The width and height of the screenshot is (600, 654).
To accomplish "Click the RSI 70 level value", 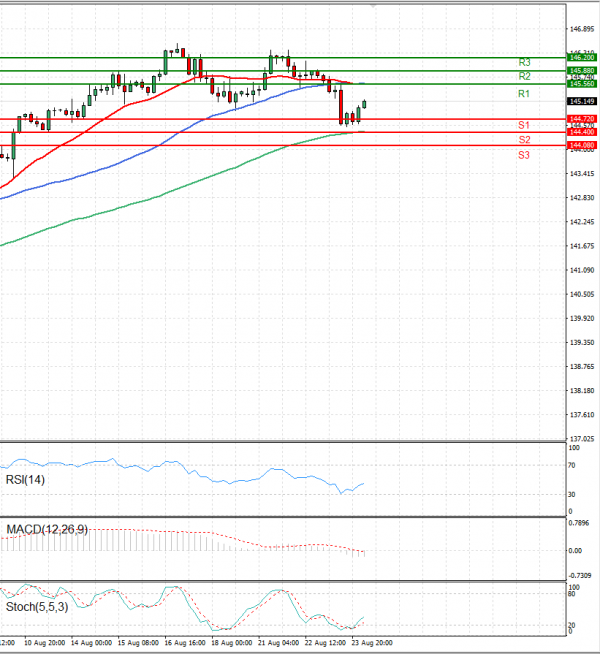I will tap(572, 465).
